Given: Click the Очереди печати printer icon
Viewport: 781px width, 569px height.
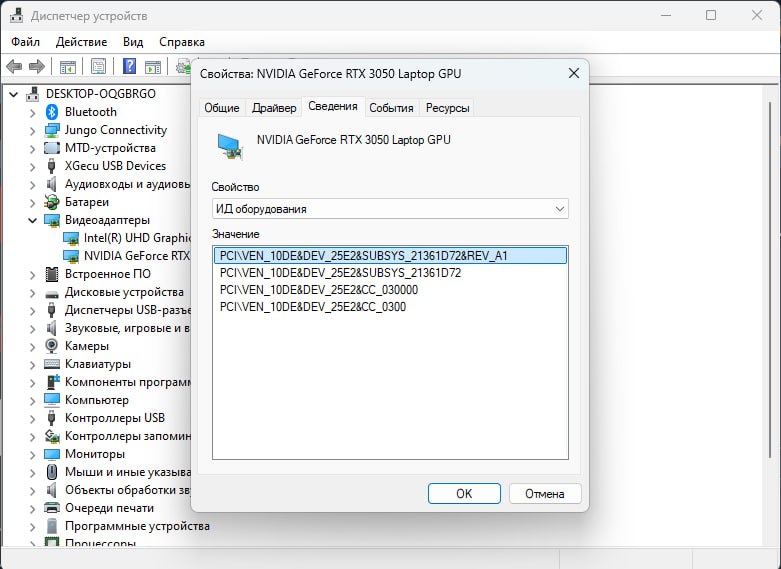Looking at the screenshot, I should (x=52, y=508).
